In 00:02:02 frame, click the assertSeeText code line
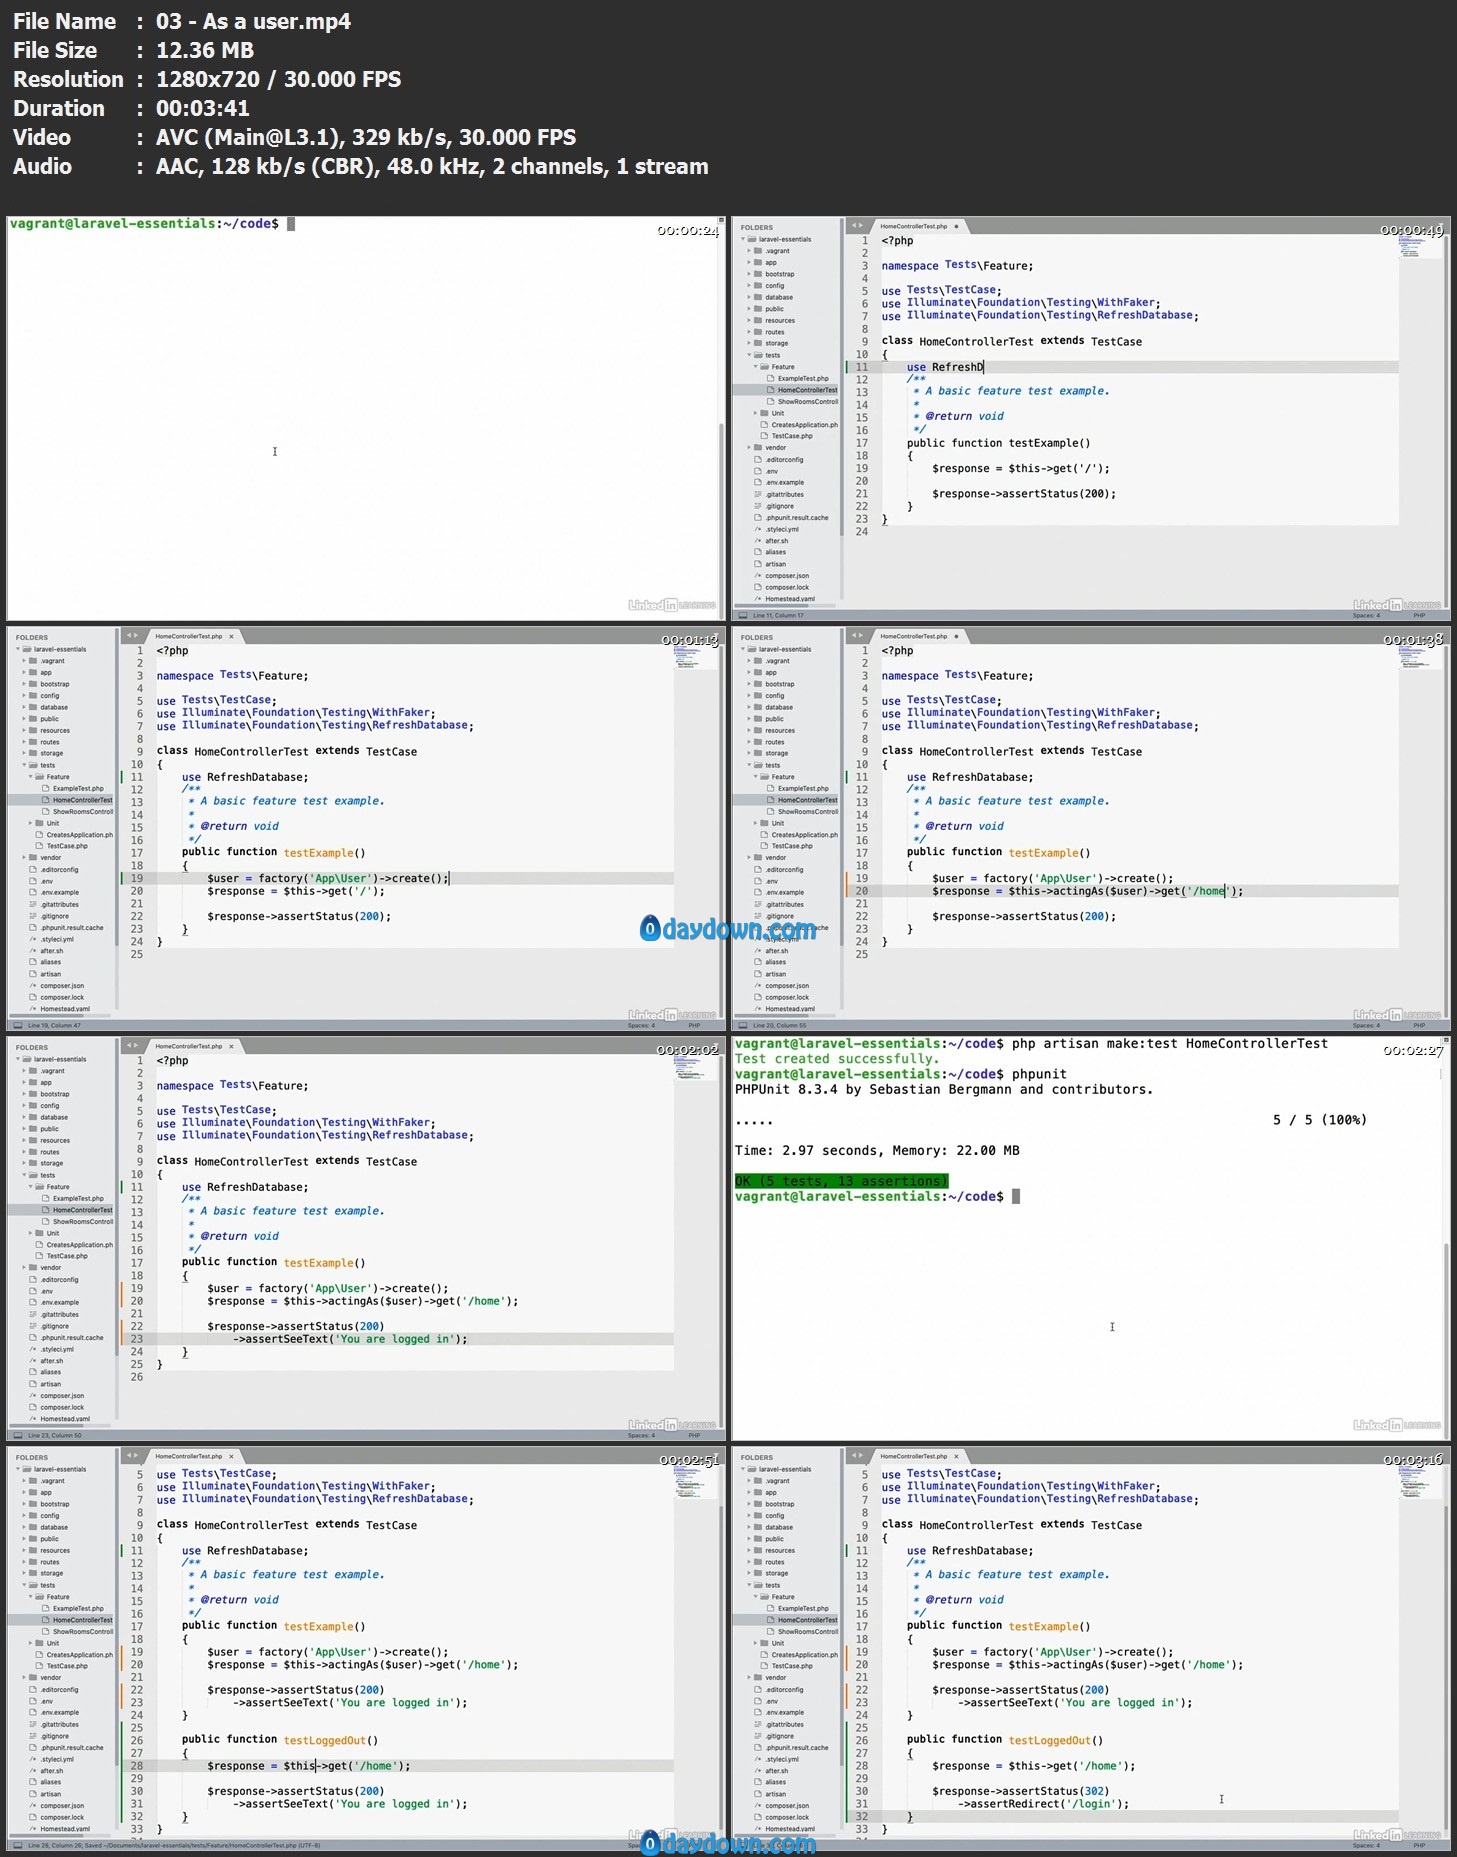Screen dimensions: 1457x1857 (350, 1339)
